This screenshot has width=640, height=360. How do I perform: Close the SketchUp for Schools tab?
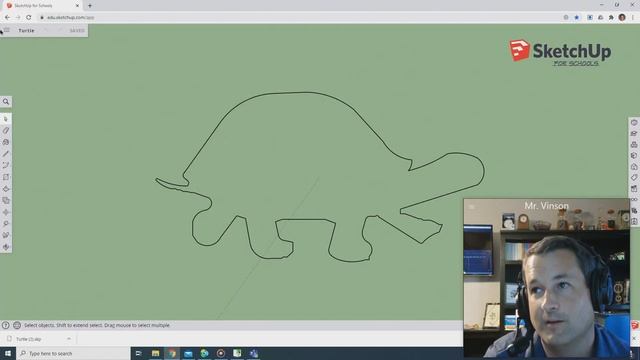coord(77,6)
